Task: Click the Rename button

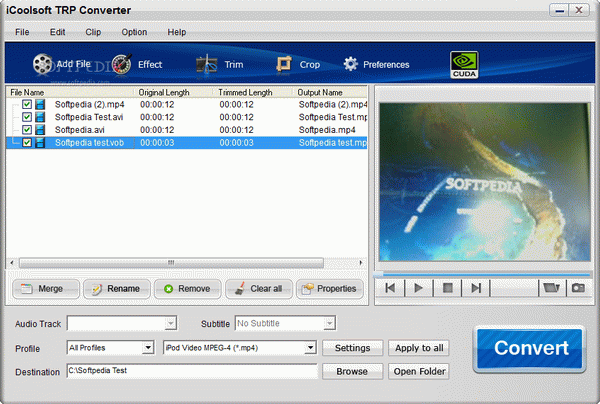Action: (x=117, y=289)
